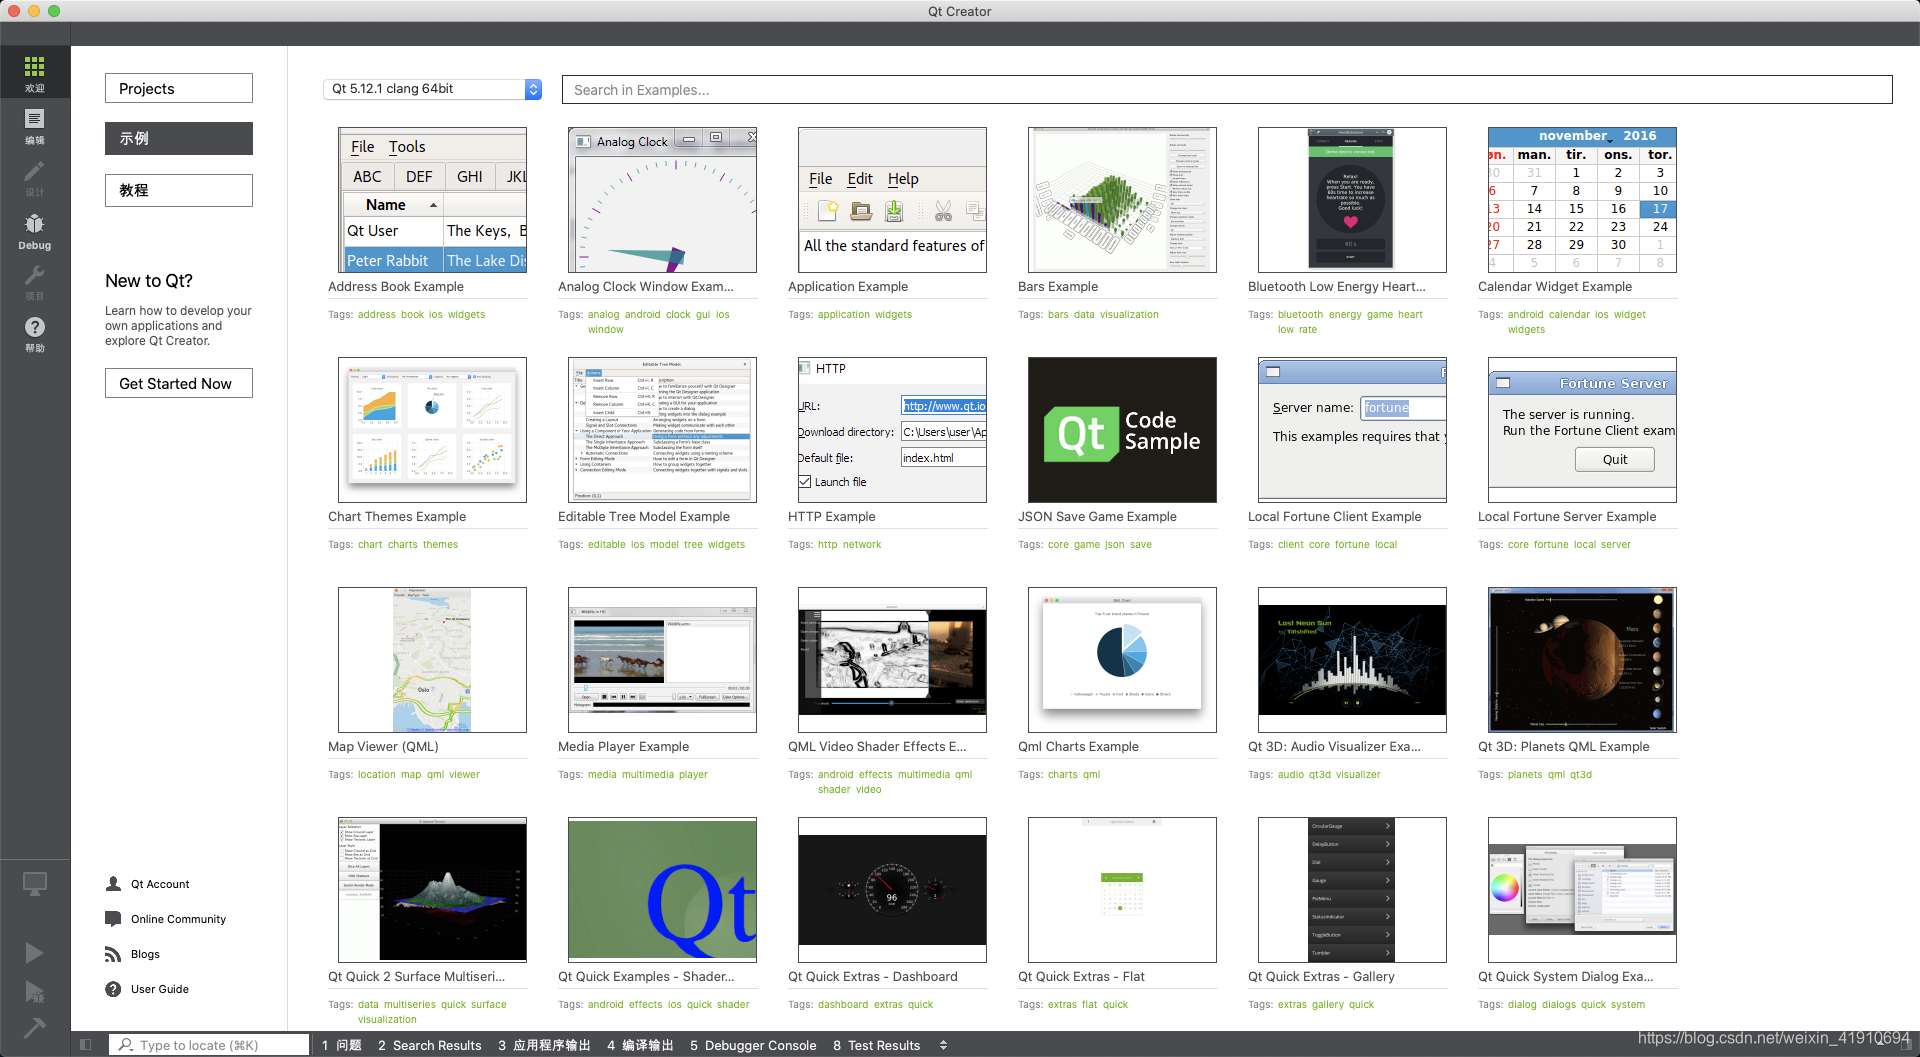The width and height of the screenshot is (1920, 1057).
Task: Click the kit selector monitor icon
Action: click(x=34, y=884)
